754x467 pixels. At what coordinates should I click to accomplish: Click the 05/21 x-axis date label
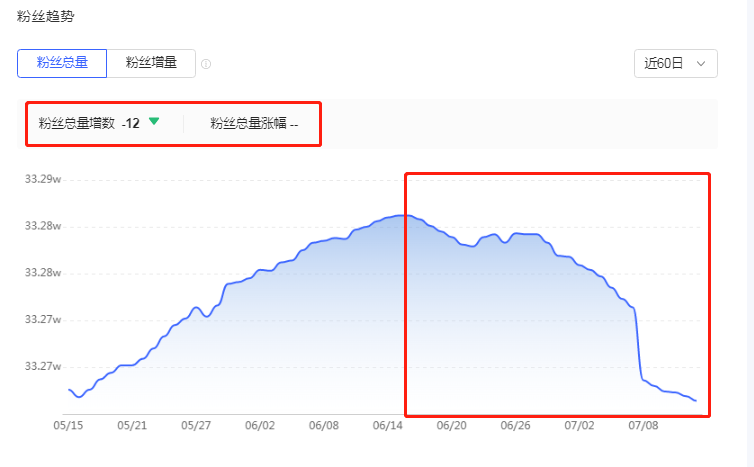(132, 426)
